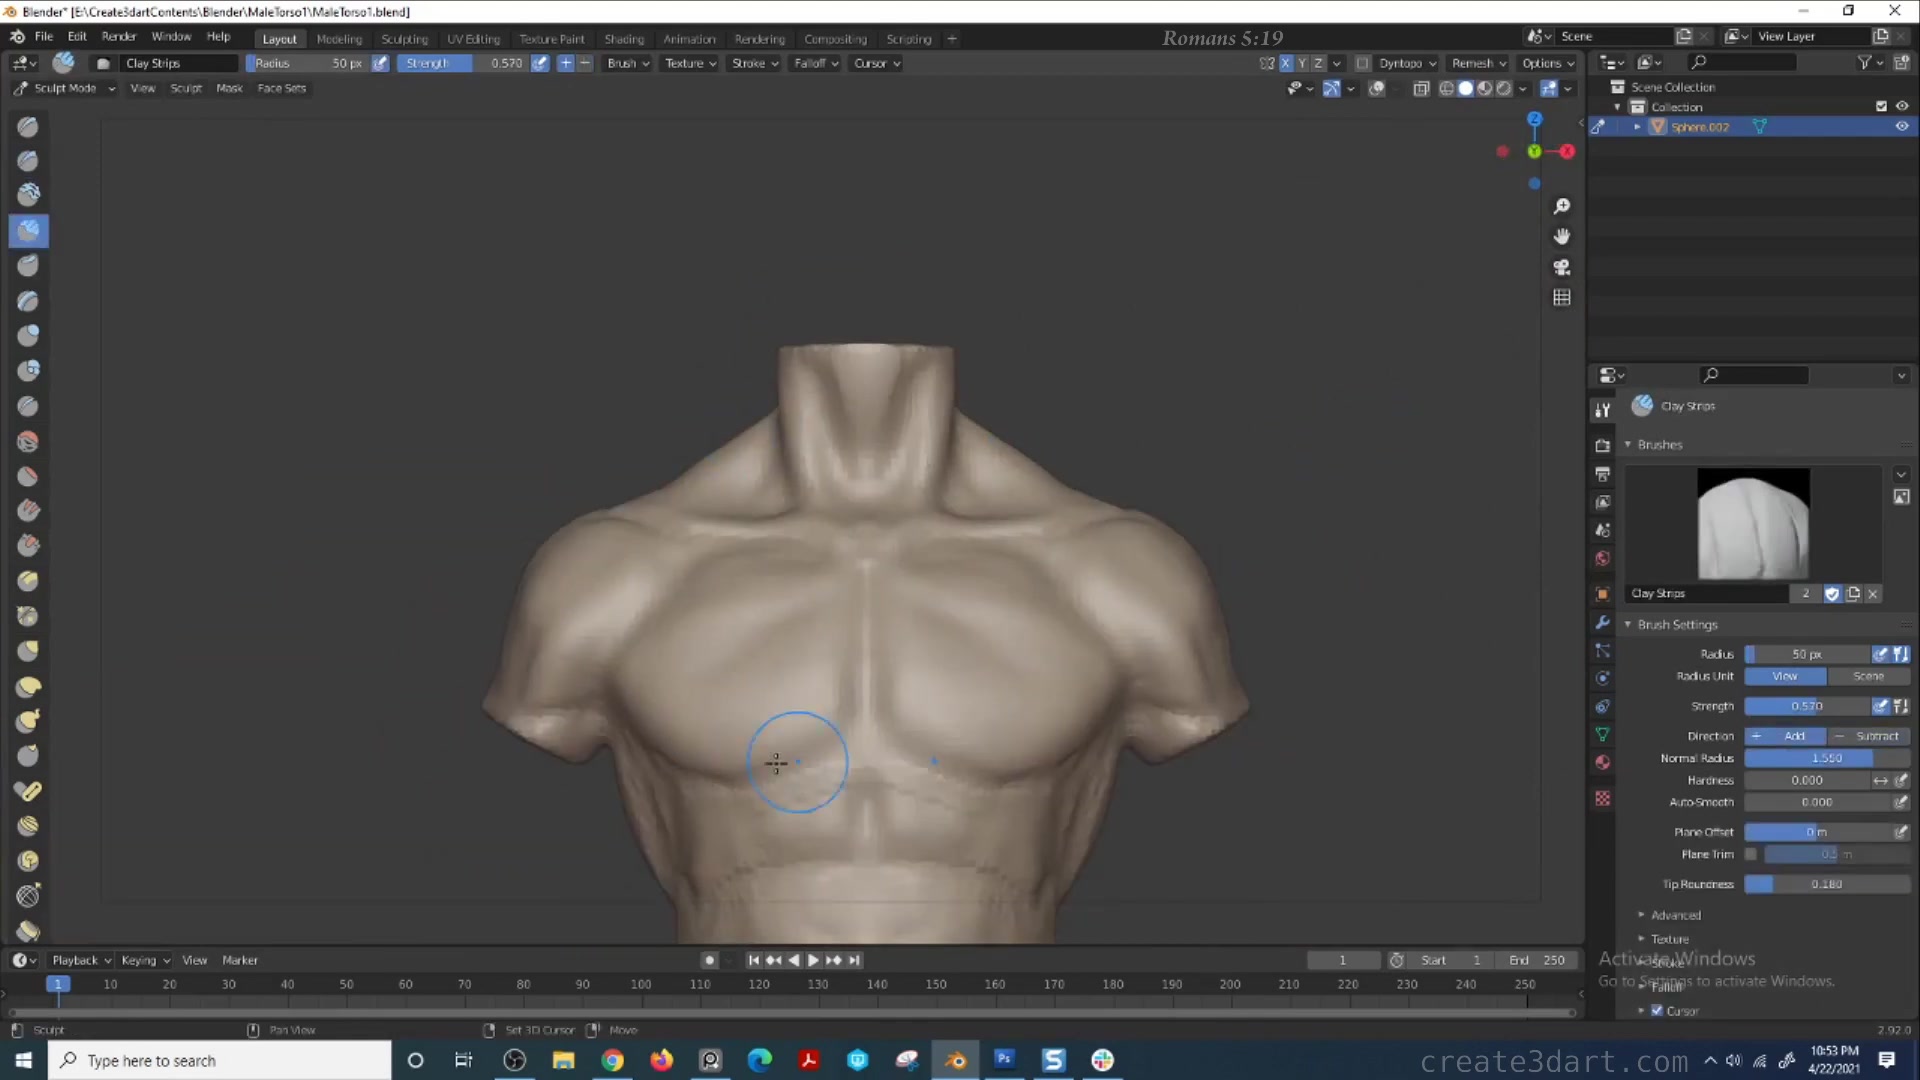The width and height of the screenshot is (1920, 1080).
Task: Open the Render Properties tab
Action: [x=1603, y=444]
